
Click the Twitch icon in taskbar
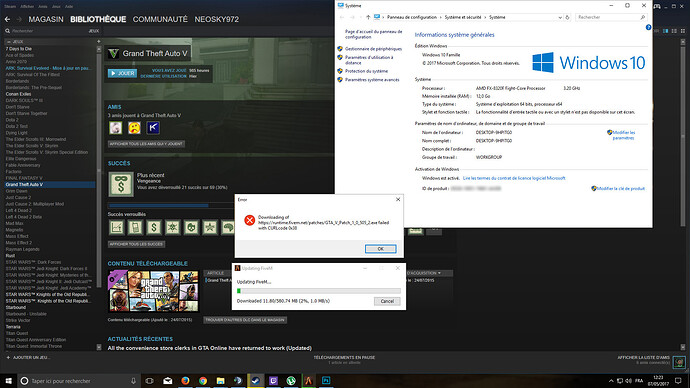pyautogui.click(x=273, y=381)
